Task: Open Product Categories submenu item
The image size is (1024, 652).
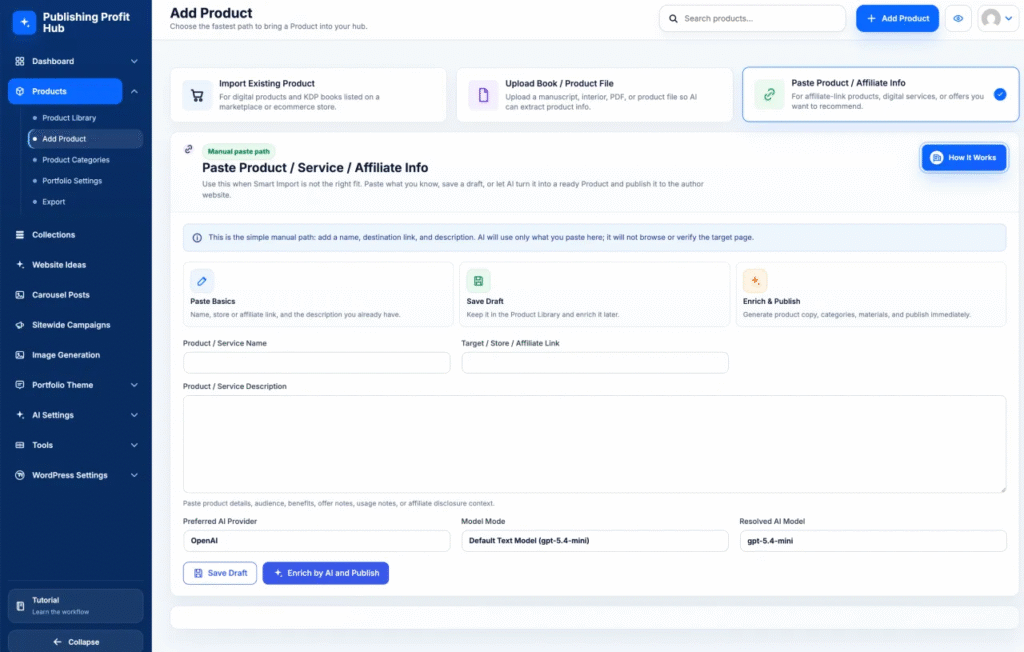Action: [76, 159]
